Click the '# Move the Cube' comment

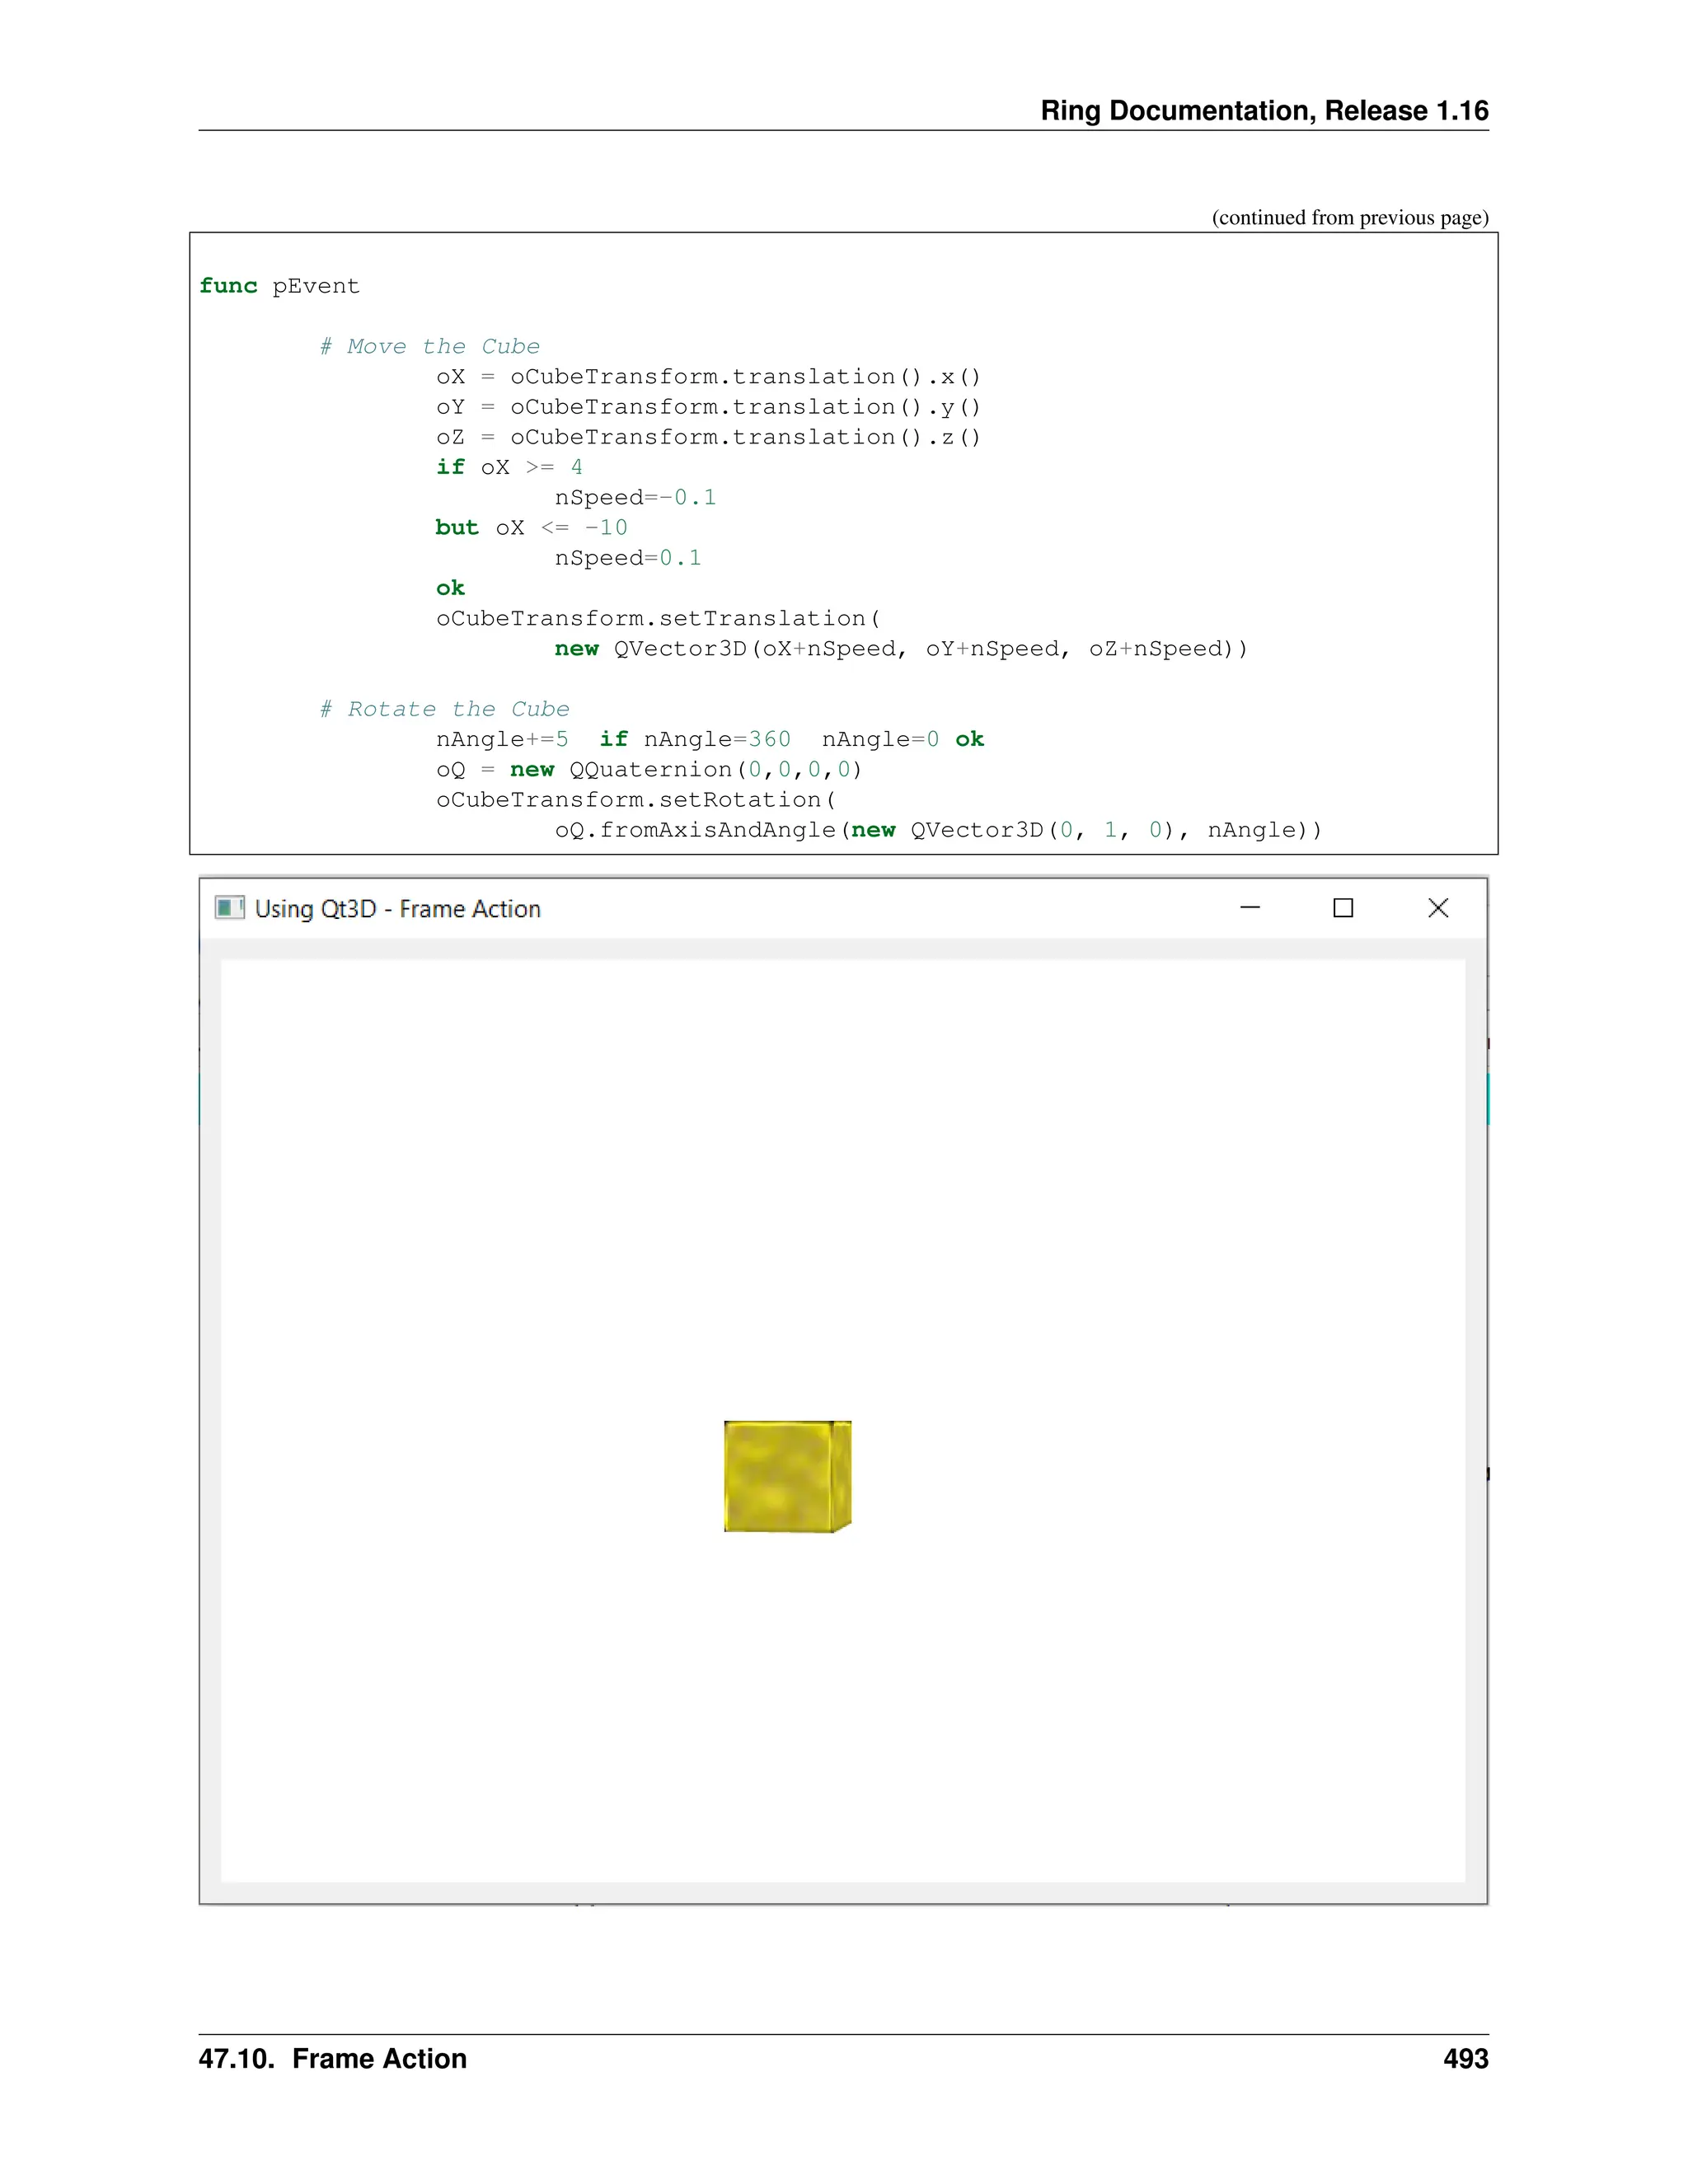pyautogui.click(x=430, y=347)
